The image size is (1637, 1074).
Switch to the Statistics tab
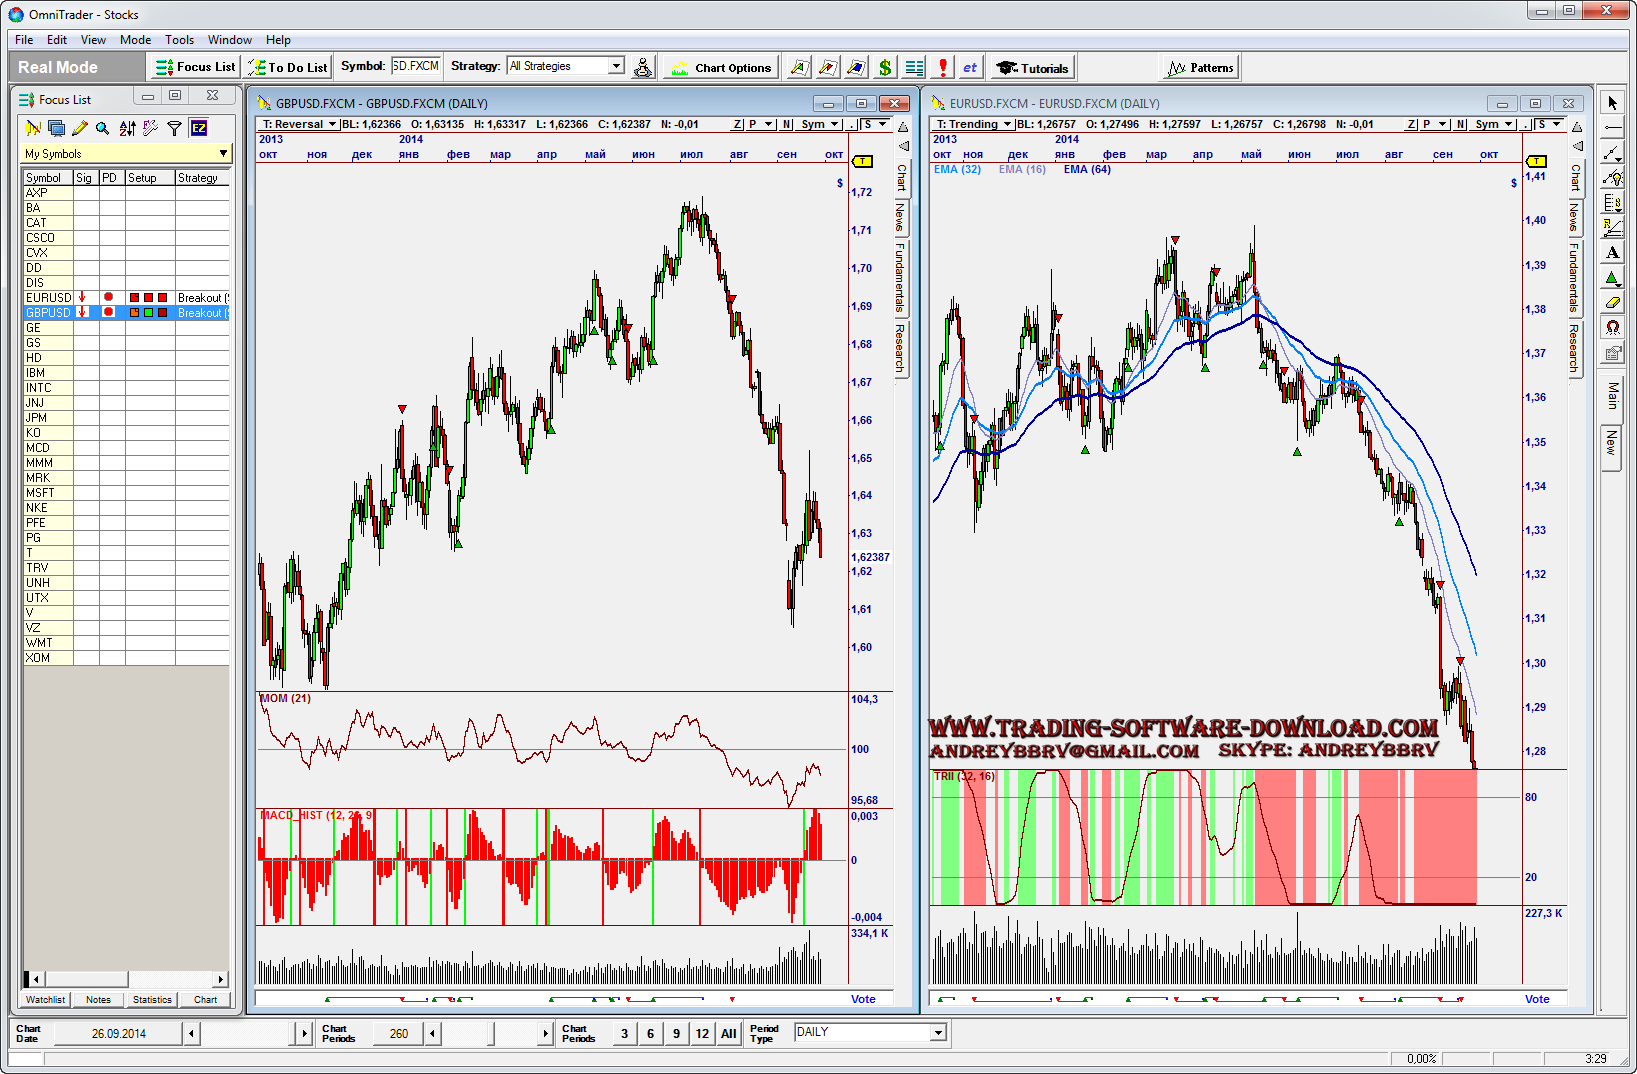152,999
